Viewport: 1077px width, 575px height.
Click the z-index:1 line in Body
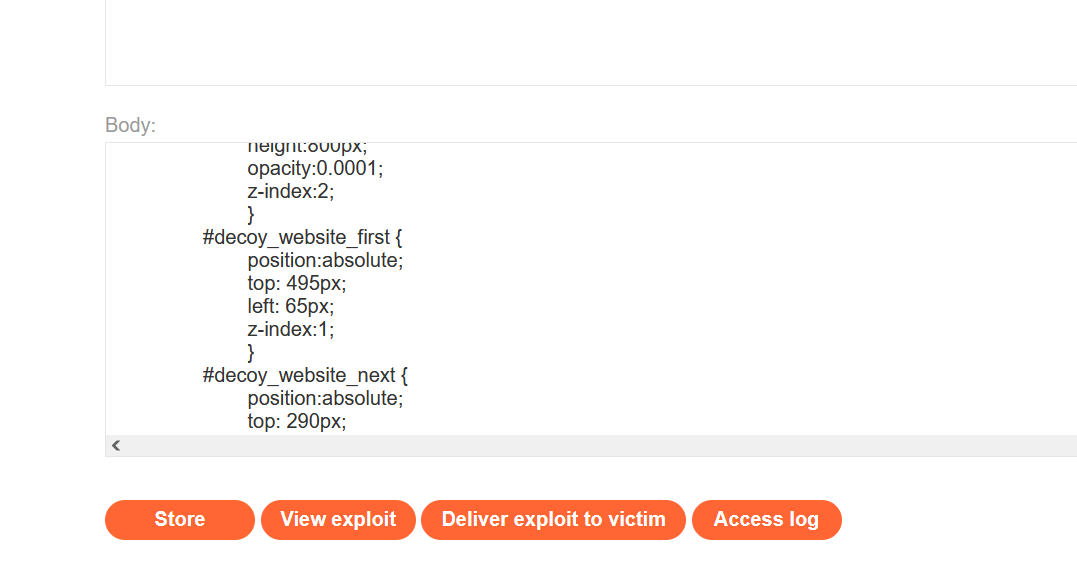pyautogui.click(x=291, y=329)
